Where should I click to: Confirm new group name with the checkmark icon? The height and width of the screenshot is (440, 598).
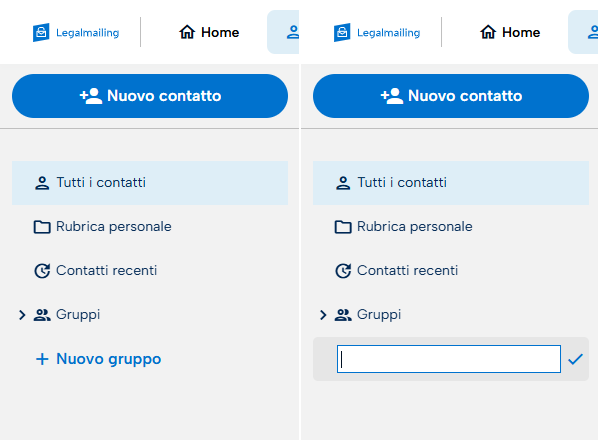pos(575,359)
